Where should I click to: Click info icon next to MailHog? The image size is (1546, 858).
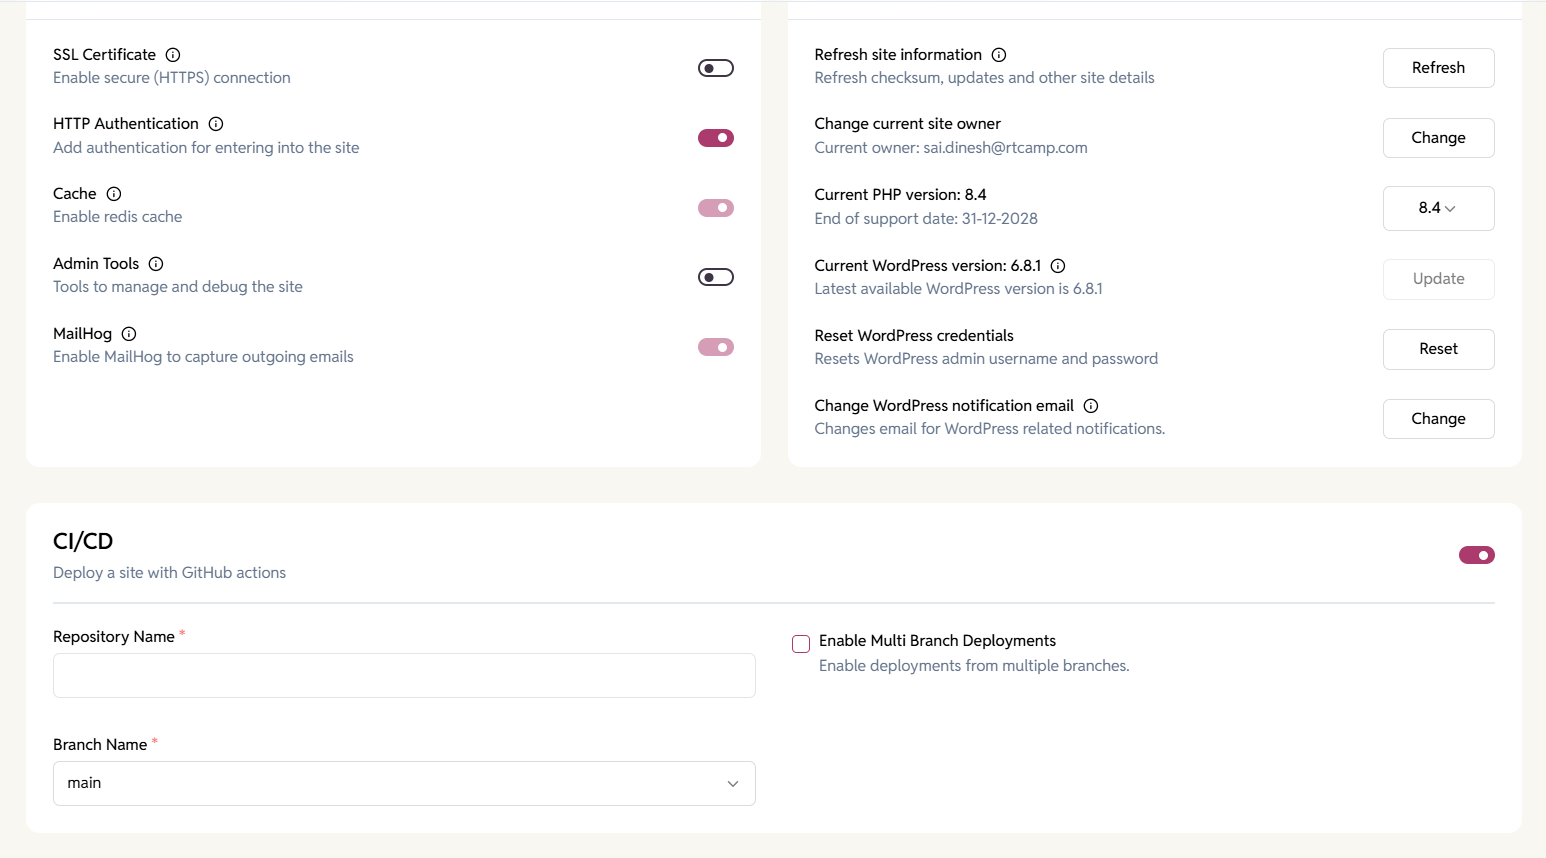pyautogui.click(x=129, y=334)
